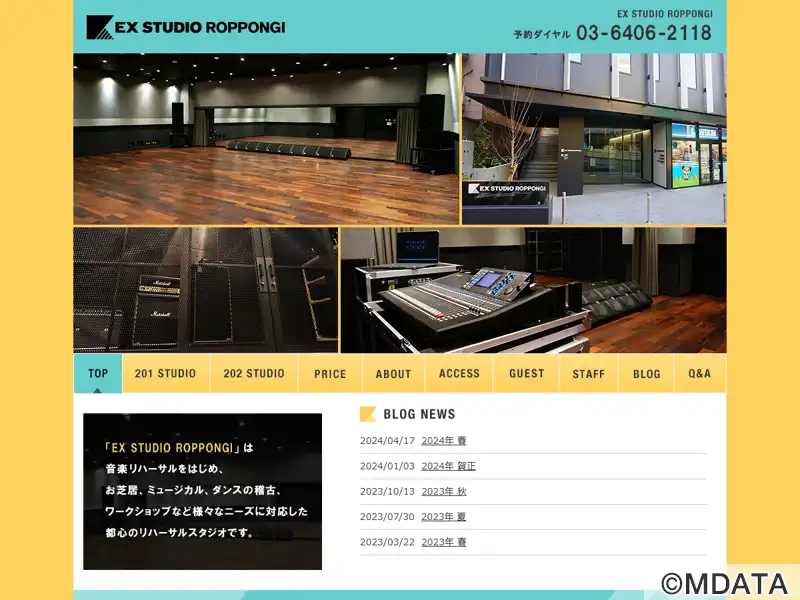The height and width of the screenshot is (600, 800).
Task: Open the blog post 2023年 春
Action: pyautogui.click(x=444, y=542)
